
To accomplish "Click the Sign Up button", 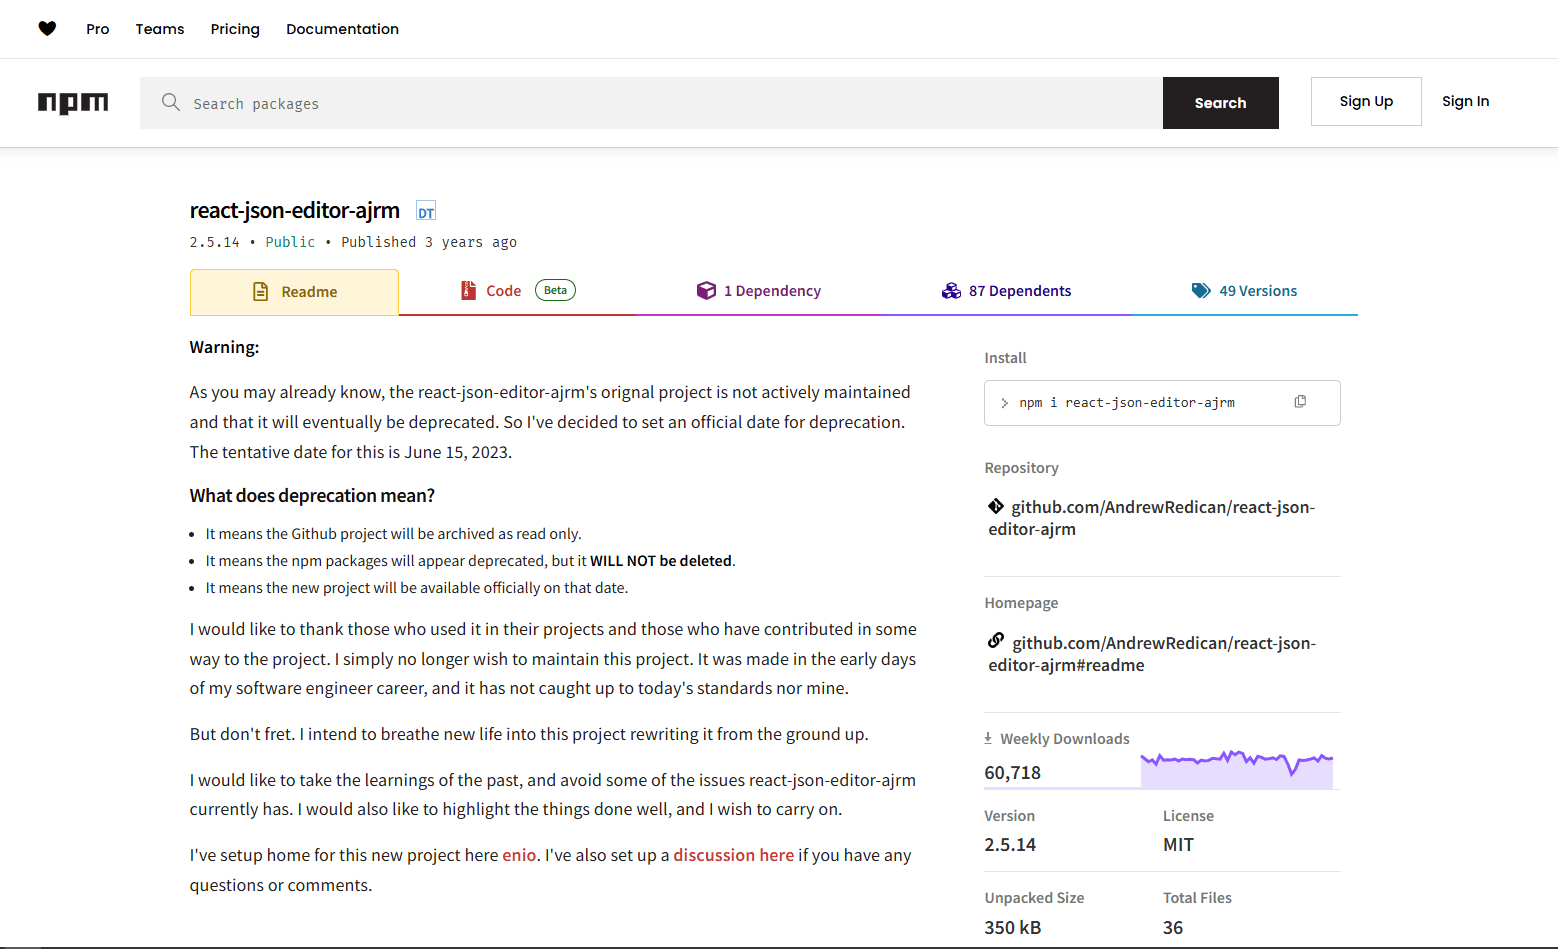I will coord(1366,101).
